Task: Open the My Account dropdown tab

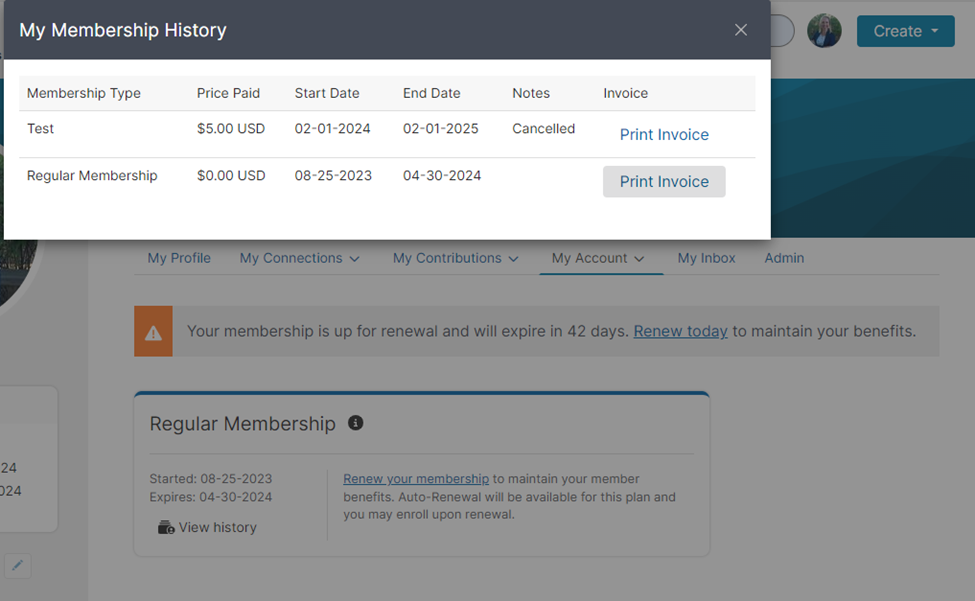Action: [598, 258]
